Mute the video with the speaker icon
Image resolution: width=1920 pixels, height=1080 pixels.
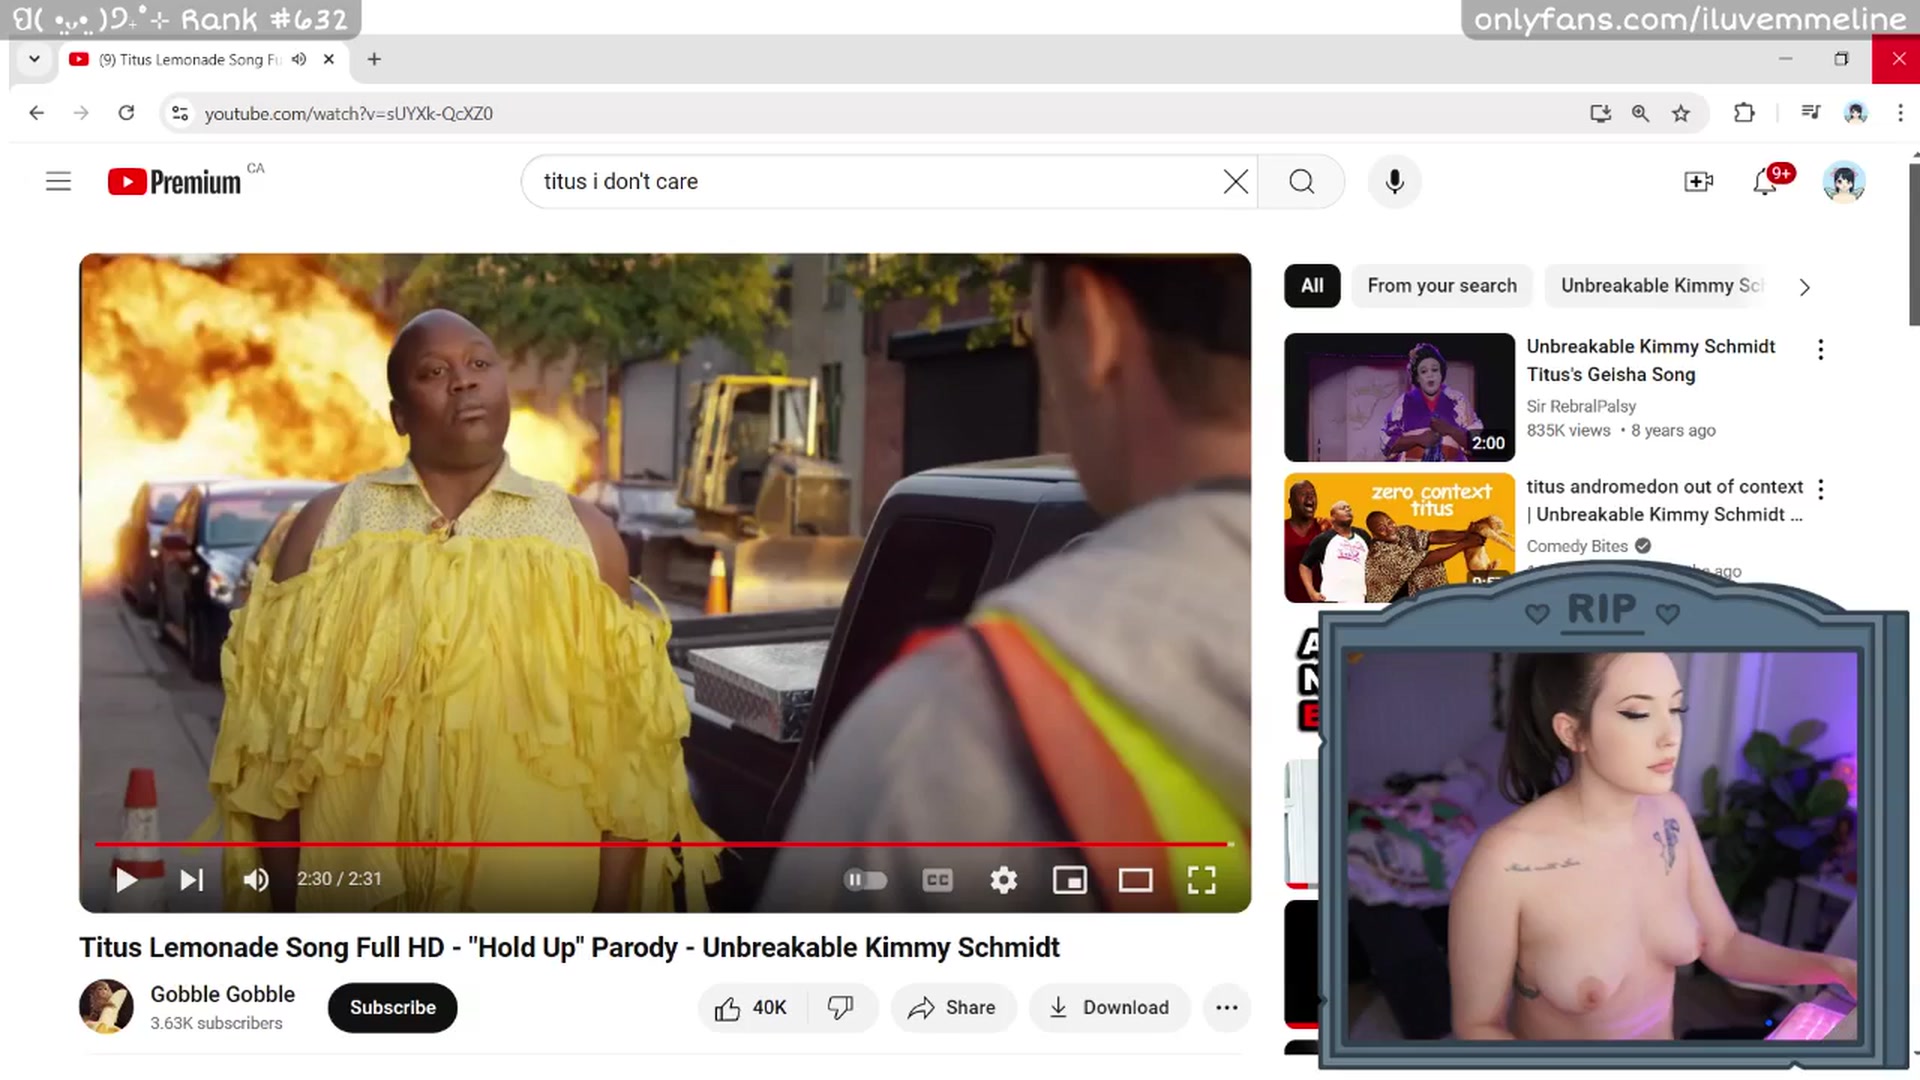256,879
